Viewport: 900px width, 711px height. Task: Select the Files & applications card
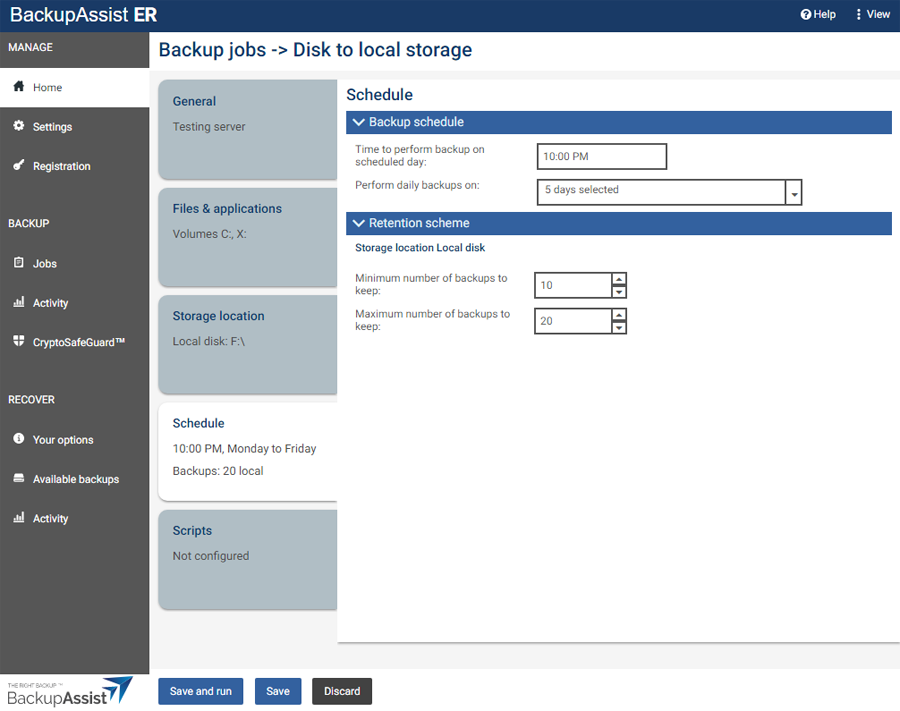248,236
